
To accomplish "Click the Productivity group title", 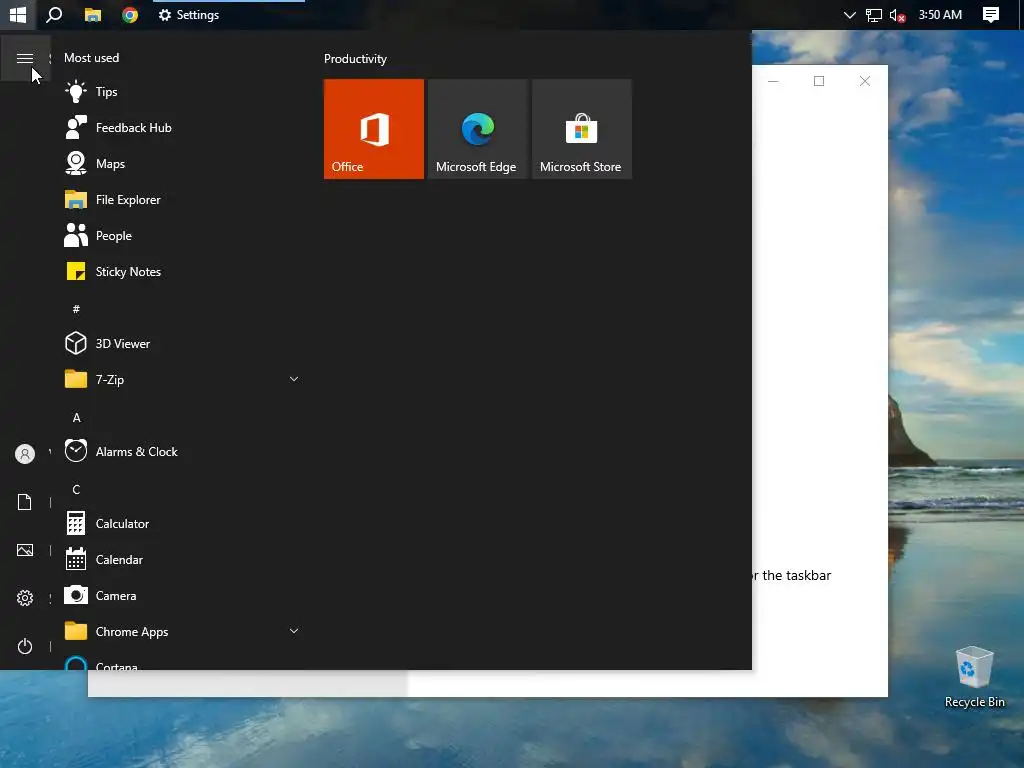I will point(355,59).
